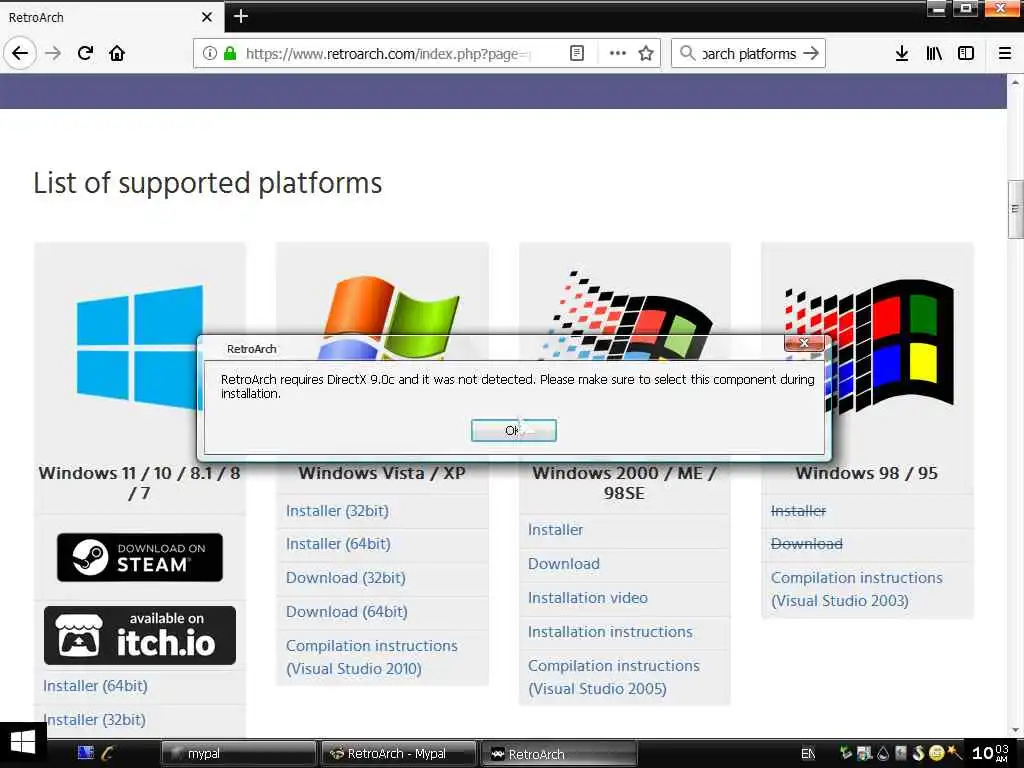Click the Download on Steam badge
The image size is (1024, 768).
coord(140,557)
